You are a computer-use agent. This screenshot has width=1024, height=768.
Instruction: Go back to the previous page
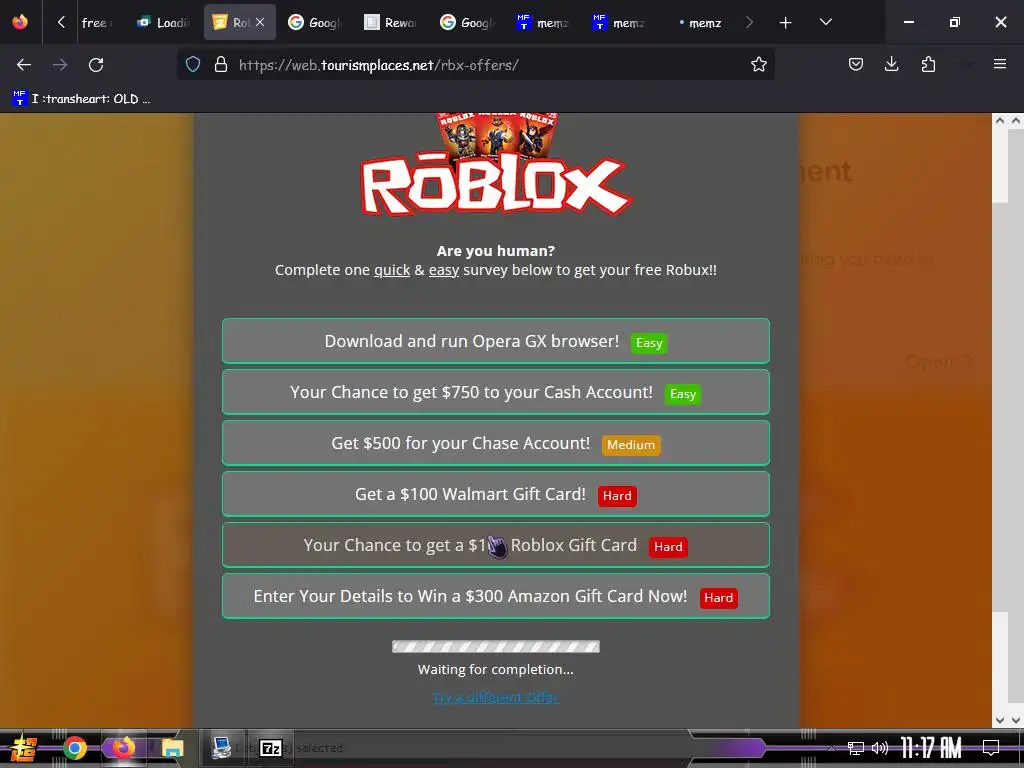pyautogui.click(x=24, y=65)
